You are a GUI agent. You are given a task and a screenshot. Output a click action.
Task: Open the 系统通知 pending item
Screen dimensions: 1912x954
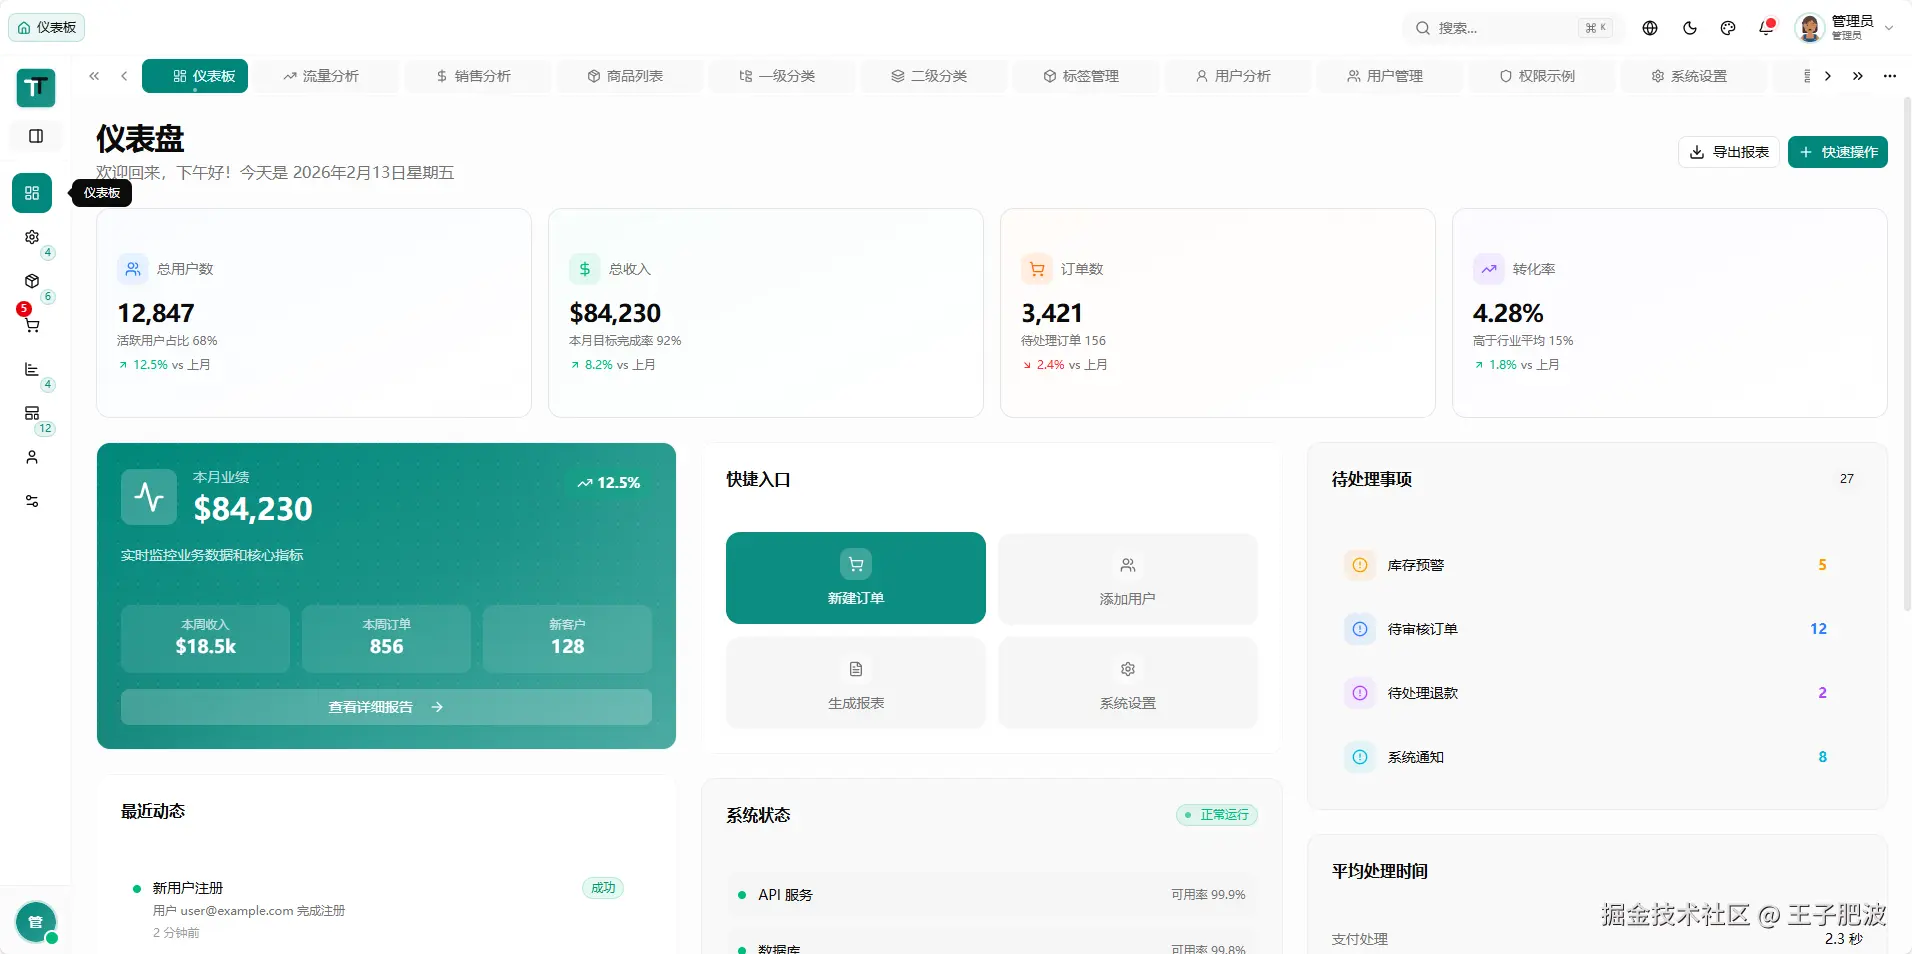pyautogui.click(x=1597, y=757)
